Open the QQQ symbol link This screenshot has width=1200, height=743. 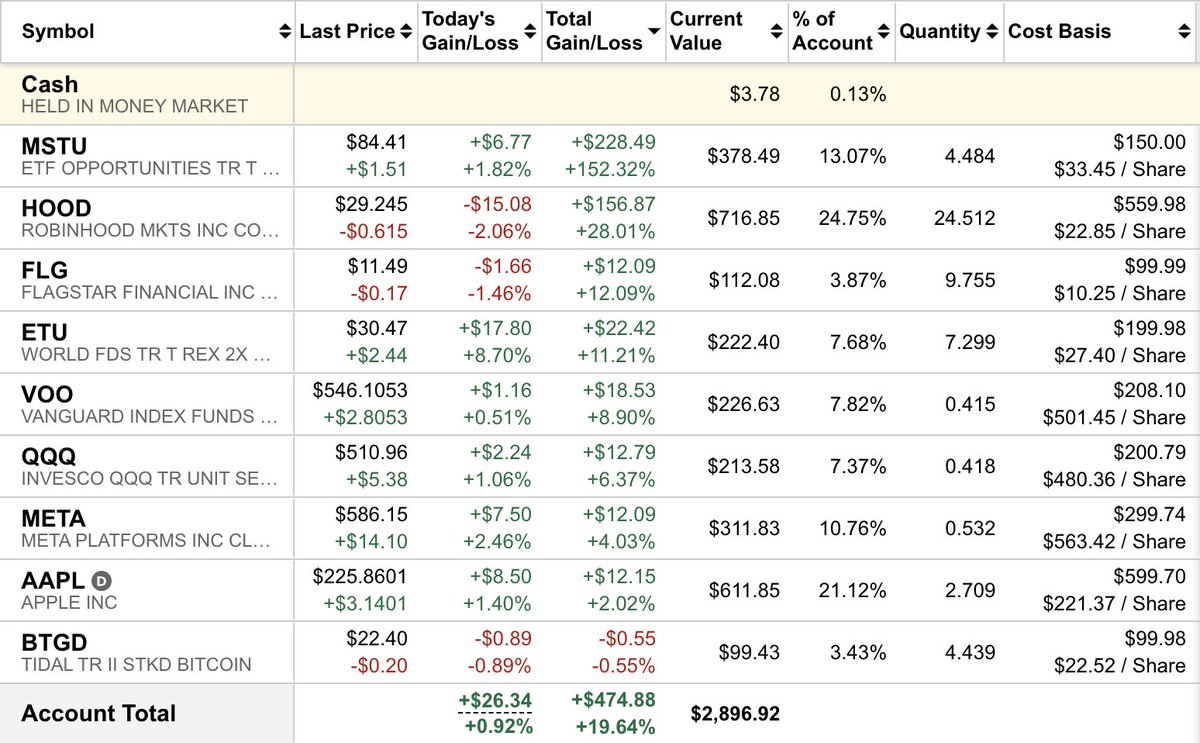click(48, 457)
